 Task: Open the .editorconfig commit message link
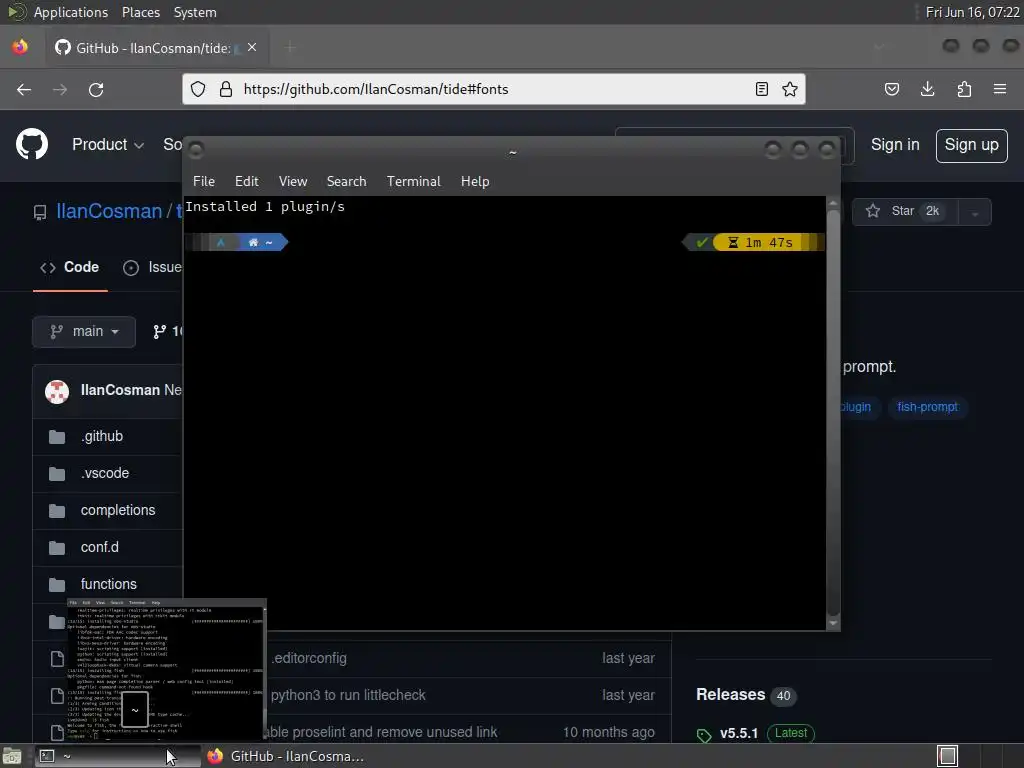tap(309, 658)
